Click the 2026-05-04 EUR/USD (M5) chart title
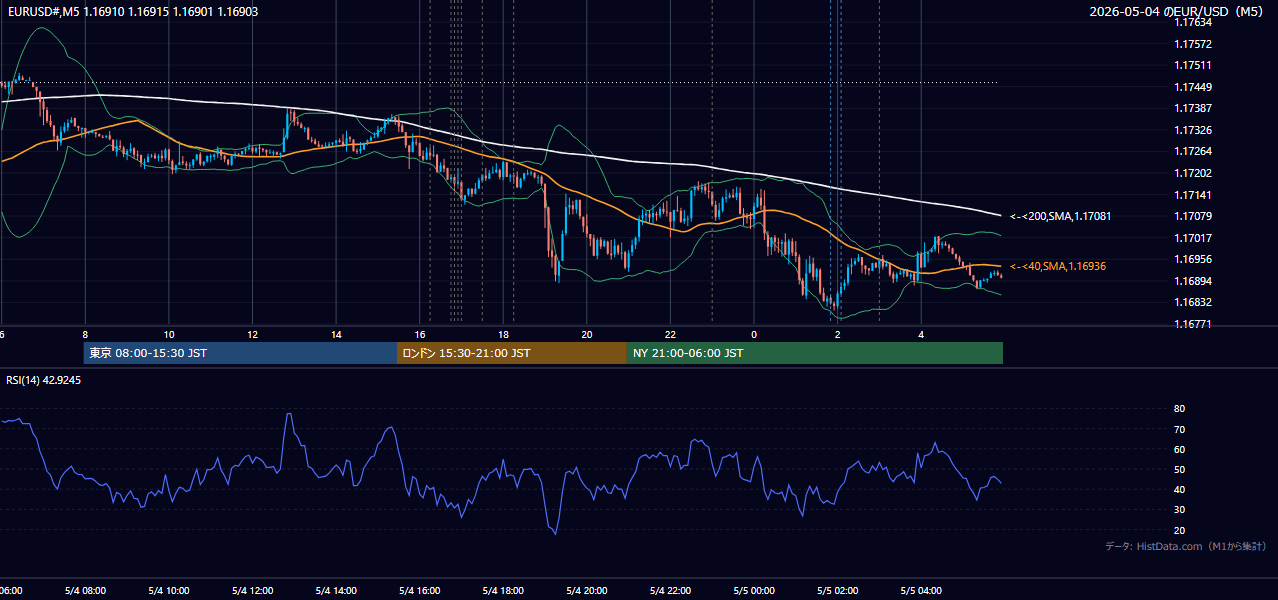Viewport: 1278px width, 600px height. click(x=1177, y=11)
